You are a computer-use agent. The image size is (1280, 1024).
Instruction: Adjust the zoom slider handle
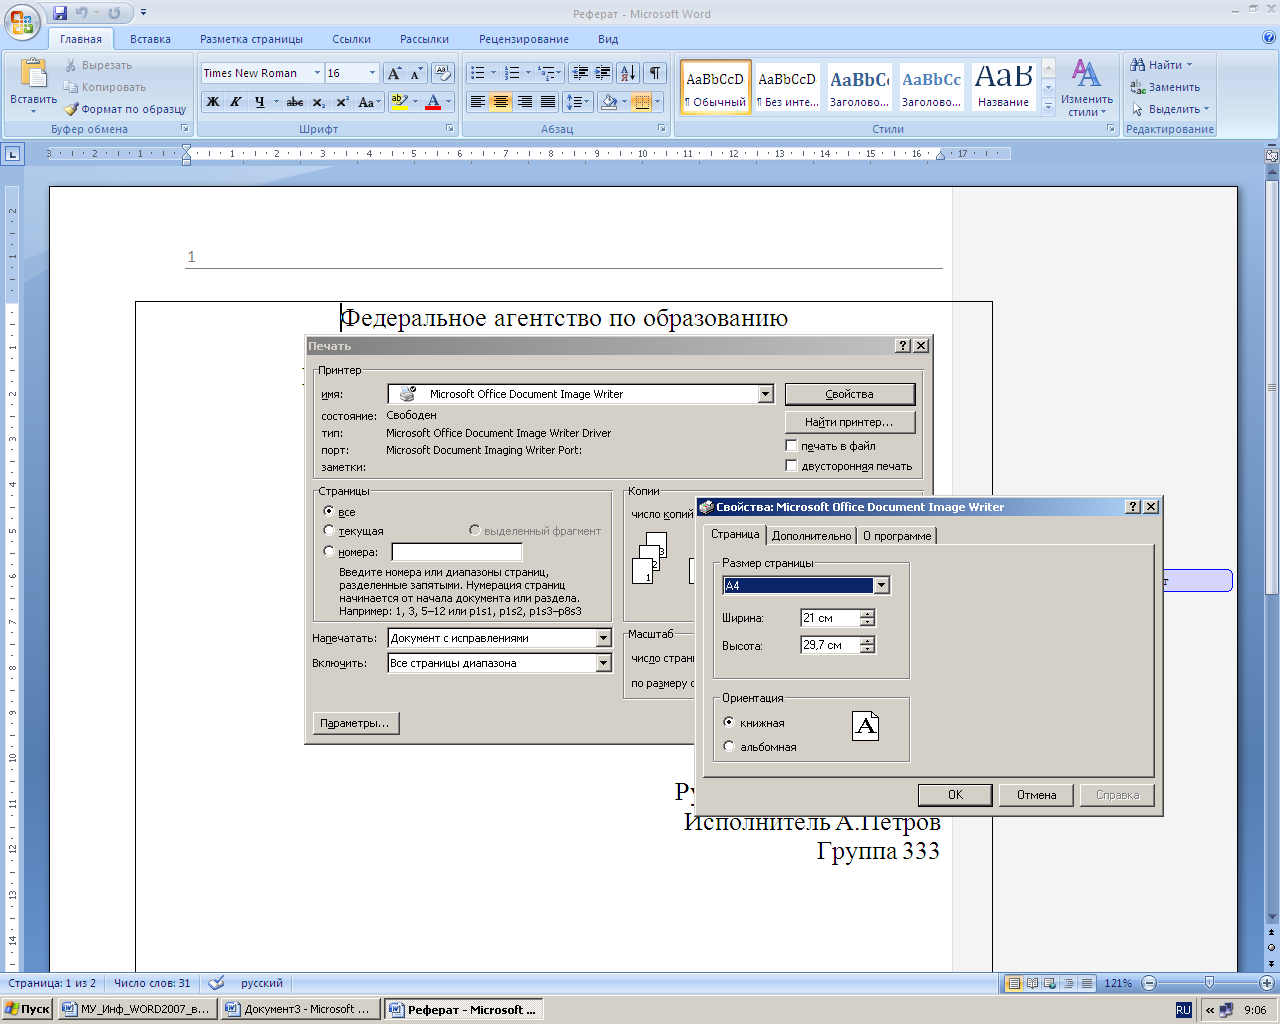tap(1209, 983)
